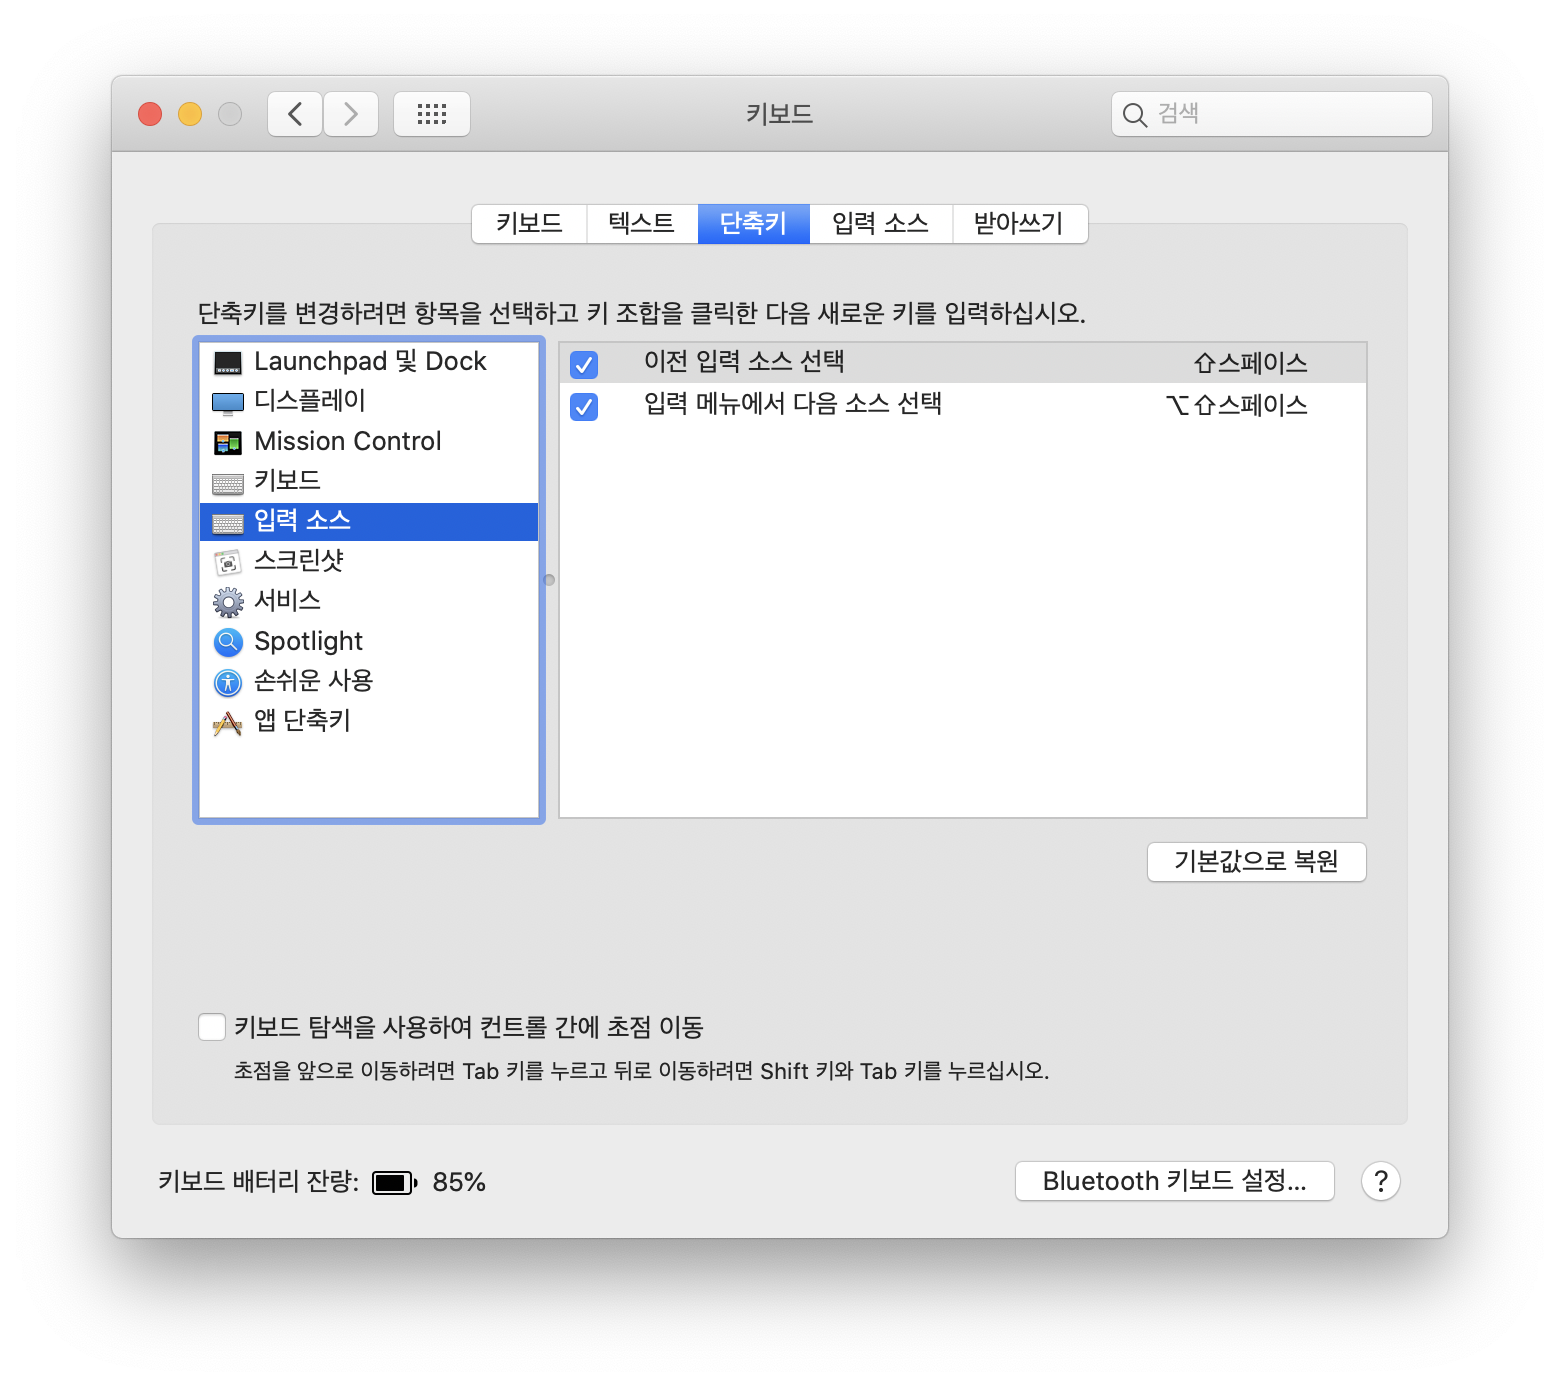The width and height of the screenshot is (1560, 1386).
Task: Click the 디스플레이 monitor icon
Action: pos(228,403)
